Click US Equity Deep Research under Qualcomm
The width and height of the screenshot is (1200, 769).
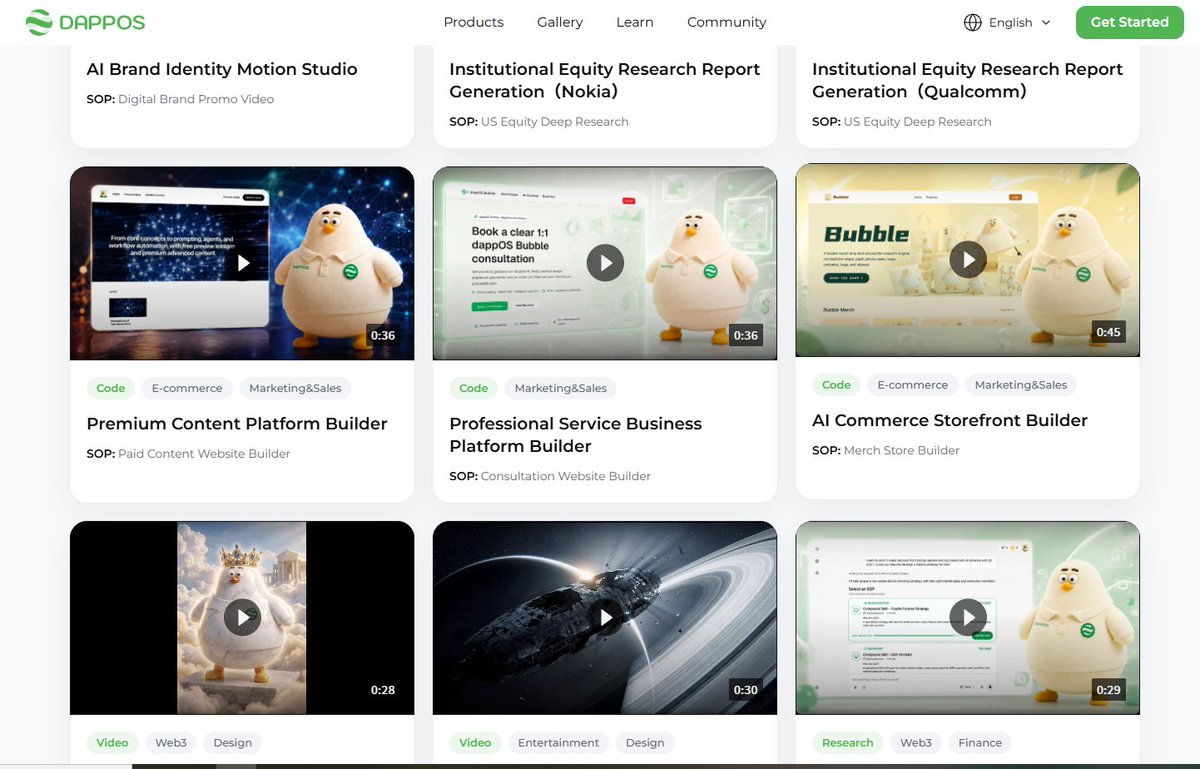(x=917, y=122)
